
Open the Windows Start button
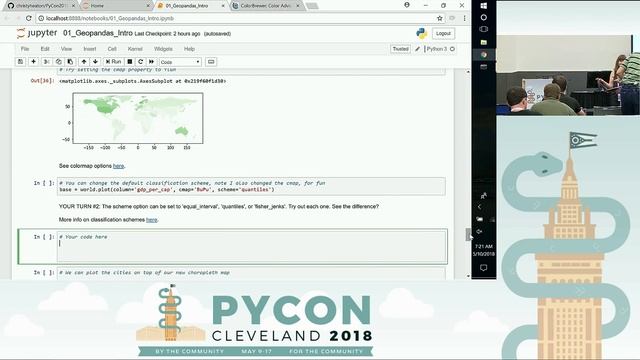pyautogui.click(x=484, y=6)
